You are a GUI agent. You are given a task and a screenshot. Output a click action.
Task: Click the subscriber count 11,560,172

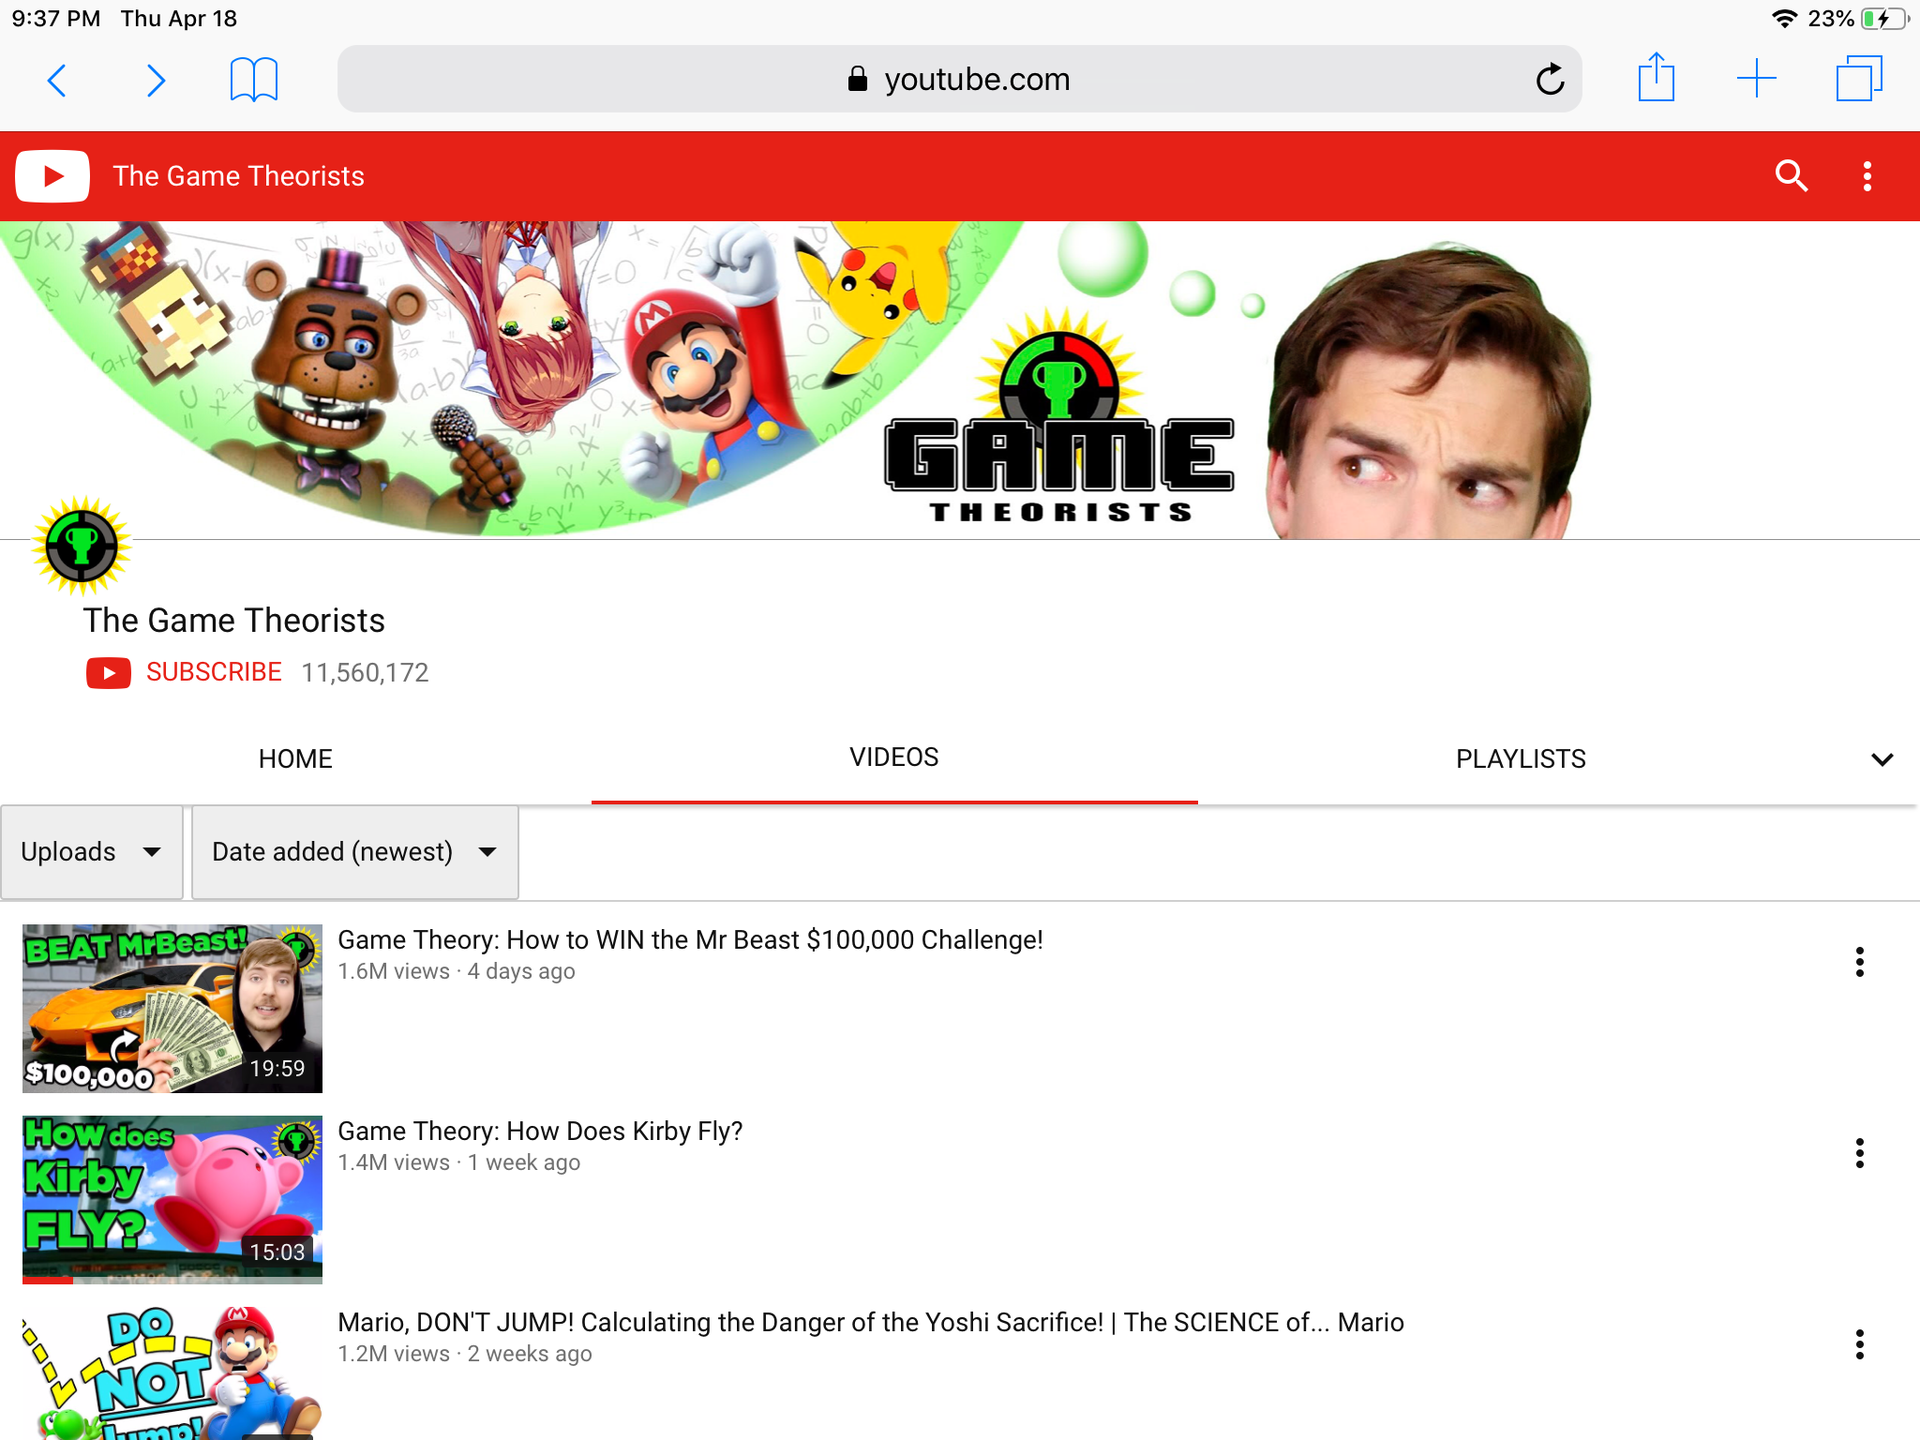click(x=365, y=673)
